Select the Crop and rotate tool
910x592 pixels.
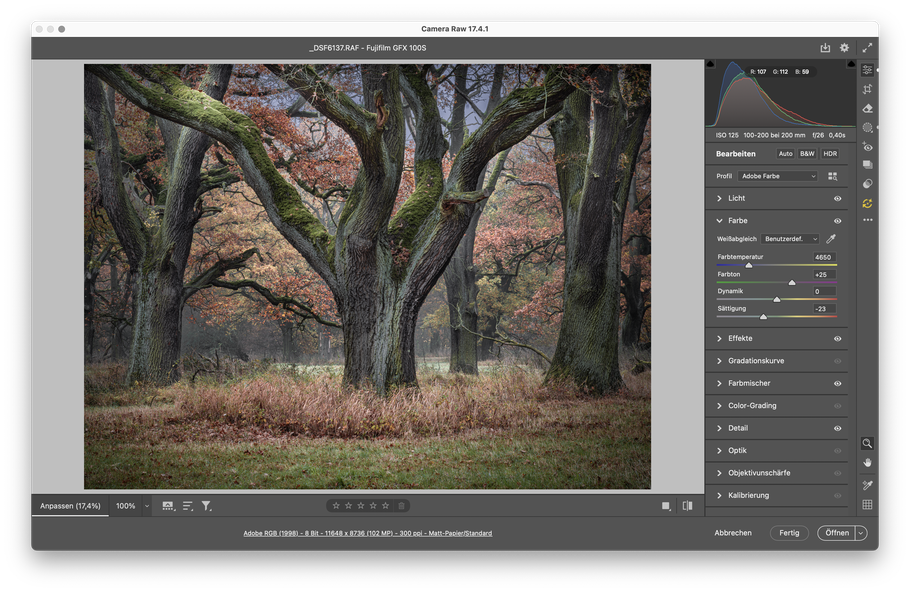click(867, 89)
